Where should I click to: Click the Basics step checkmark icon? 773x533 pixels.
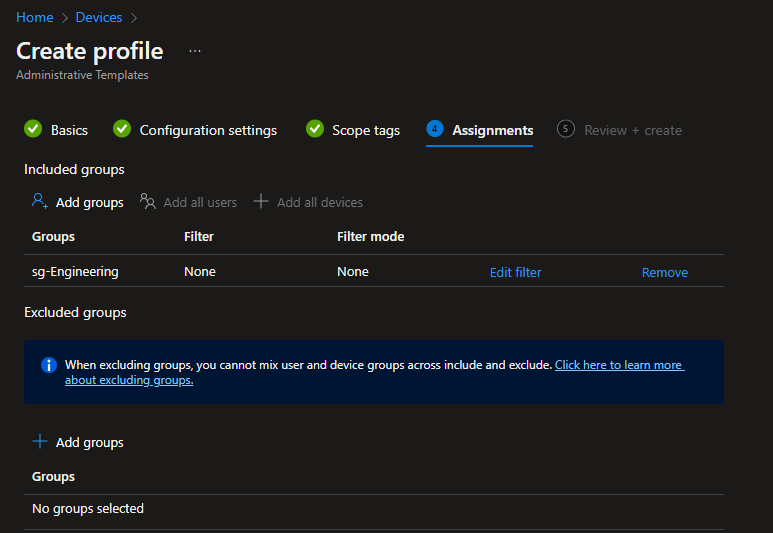(x=33, y=129)
